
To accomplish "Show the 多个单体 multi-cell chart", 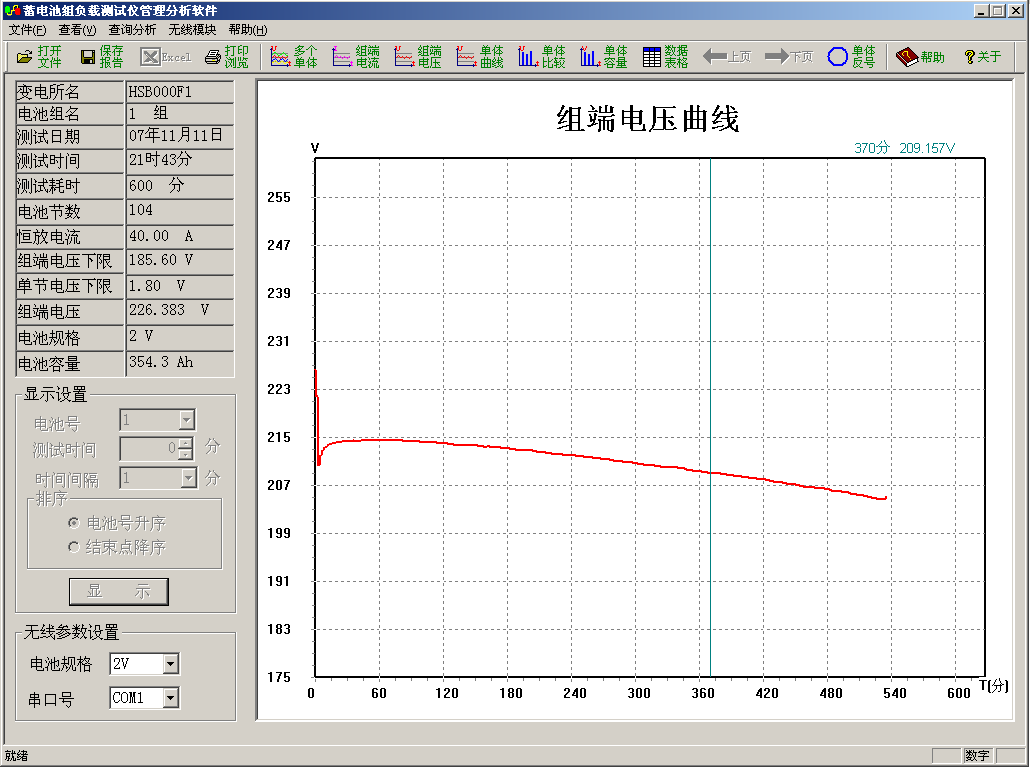I will coord(294,57).
